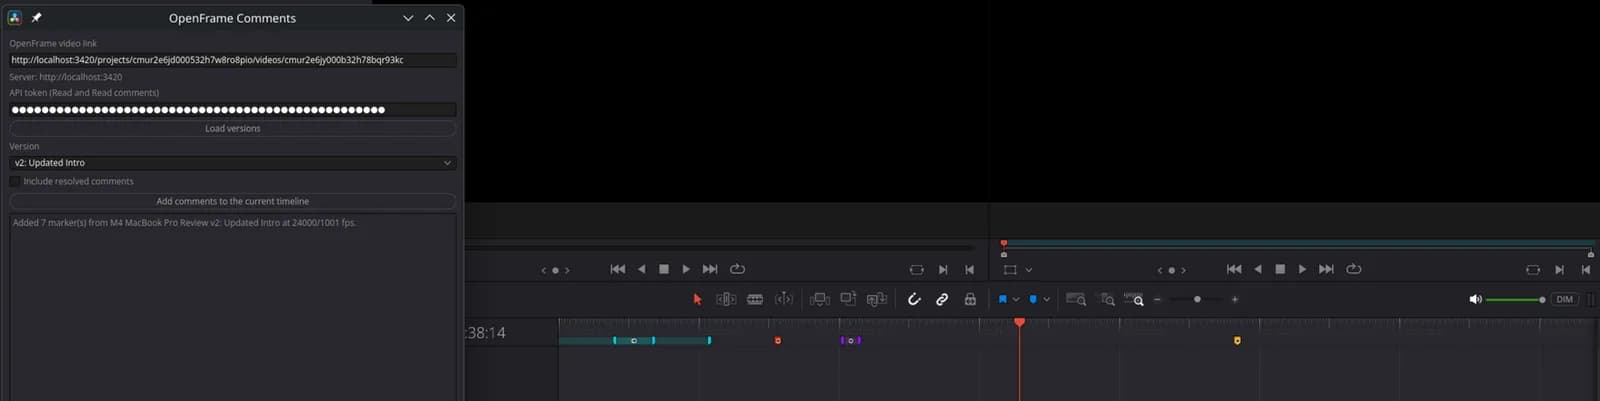Viewport: 1600px width, 401px height.
Task: Open the Version dropdown showing v2: Updated Intro
Action: click(233, 163)
